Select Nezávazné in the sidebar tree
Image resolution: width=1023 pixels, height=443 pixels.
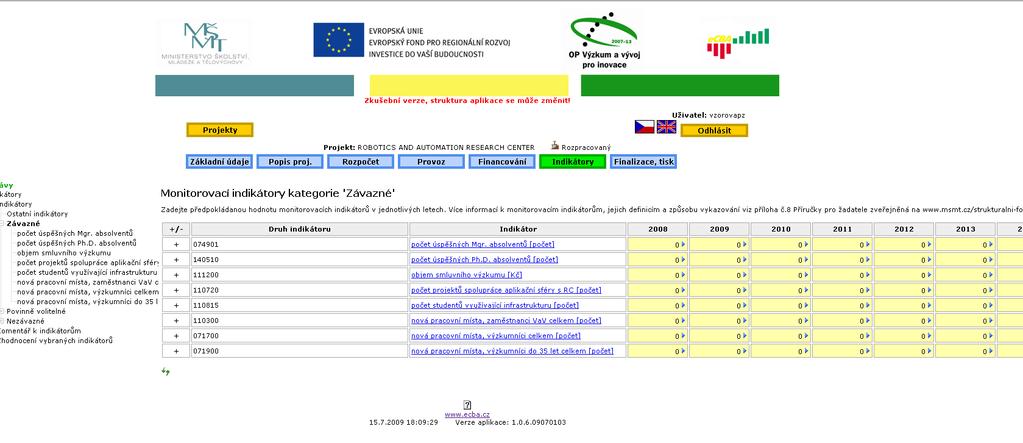tap(25, 321)
